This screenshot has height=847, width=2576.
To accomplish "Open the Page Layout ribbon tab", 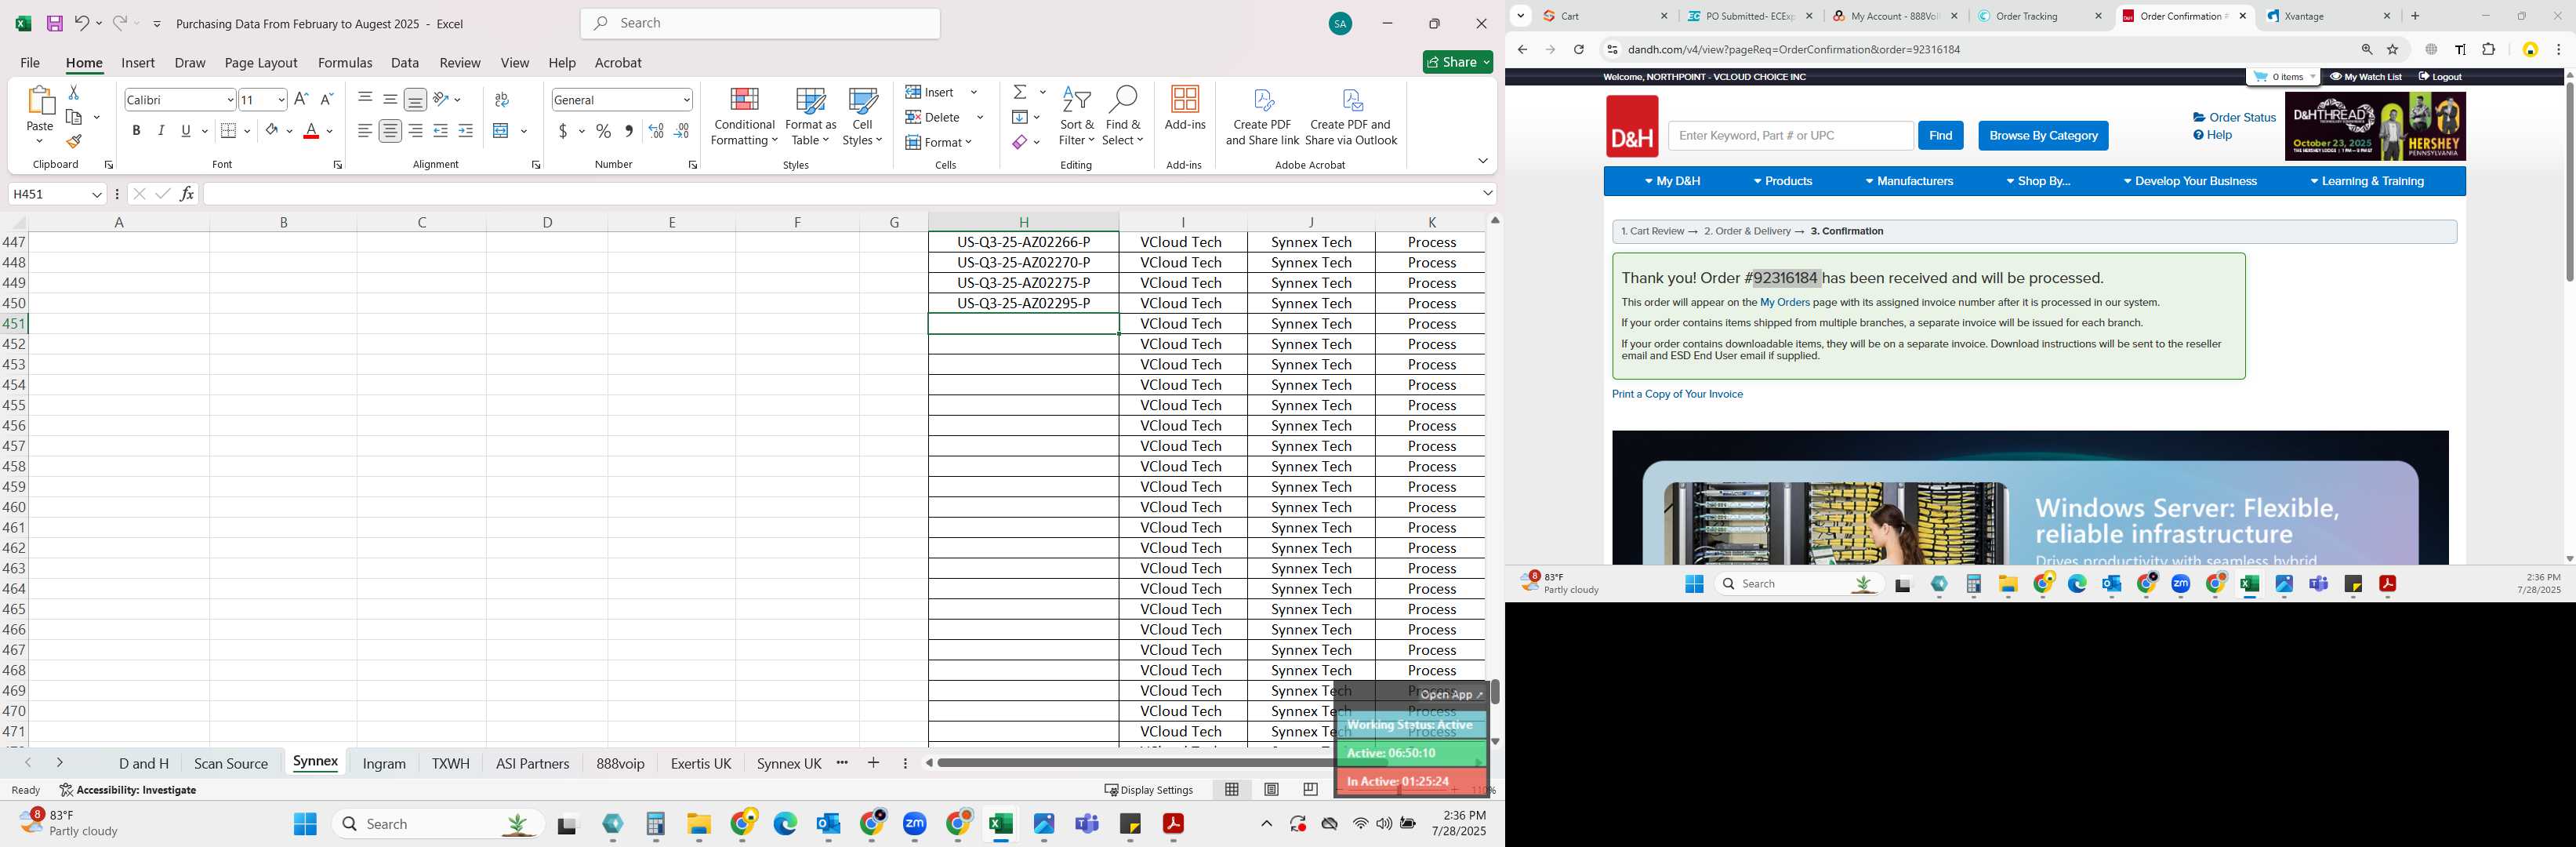I will tap(261, 62).
